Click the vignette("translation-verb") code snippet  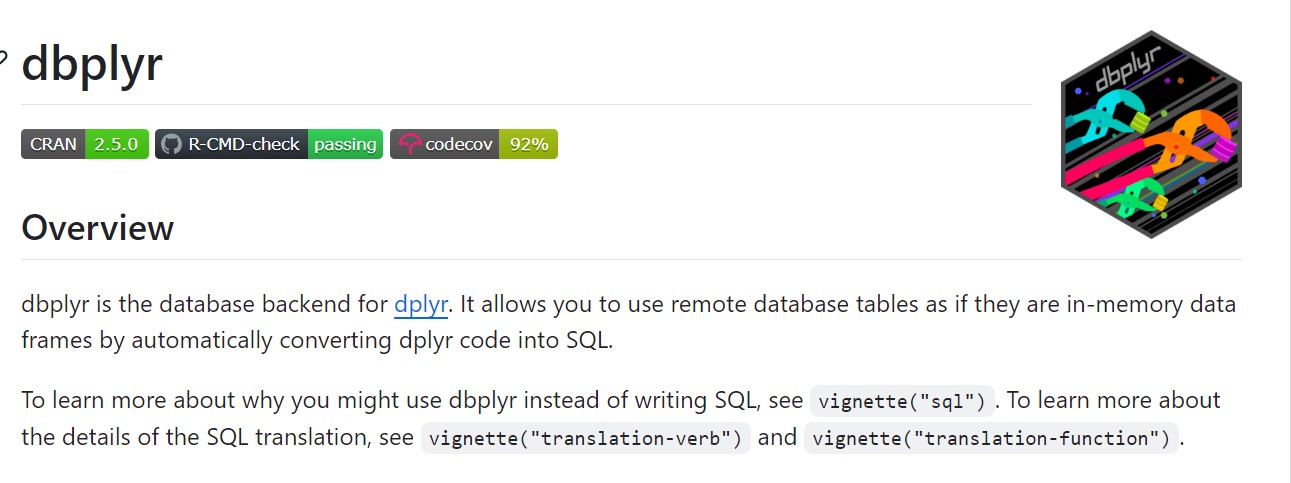(586, 439)
